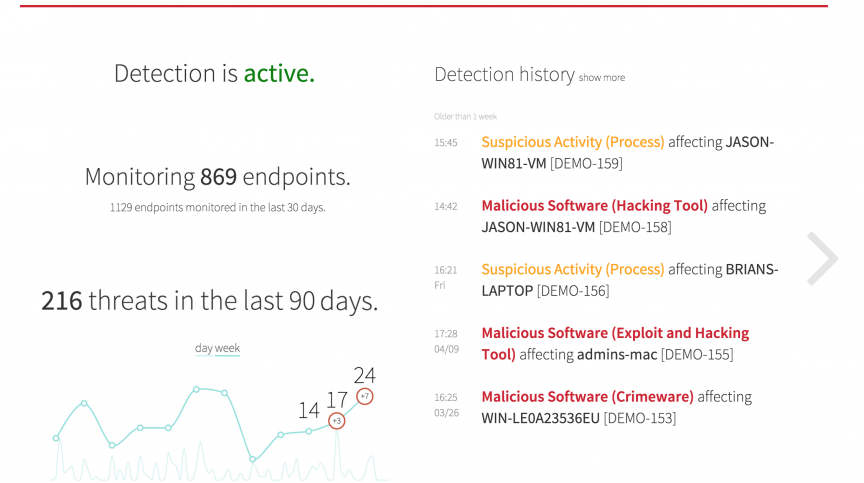Image resolution: width=864 pixels, height=483 pixels.
Task: Go to next panel with right chevron arrow
Action: [822, 259]
